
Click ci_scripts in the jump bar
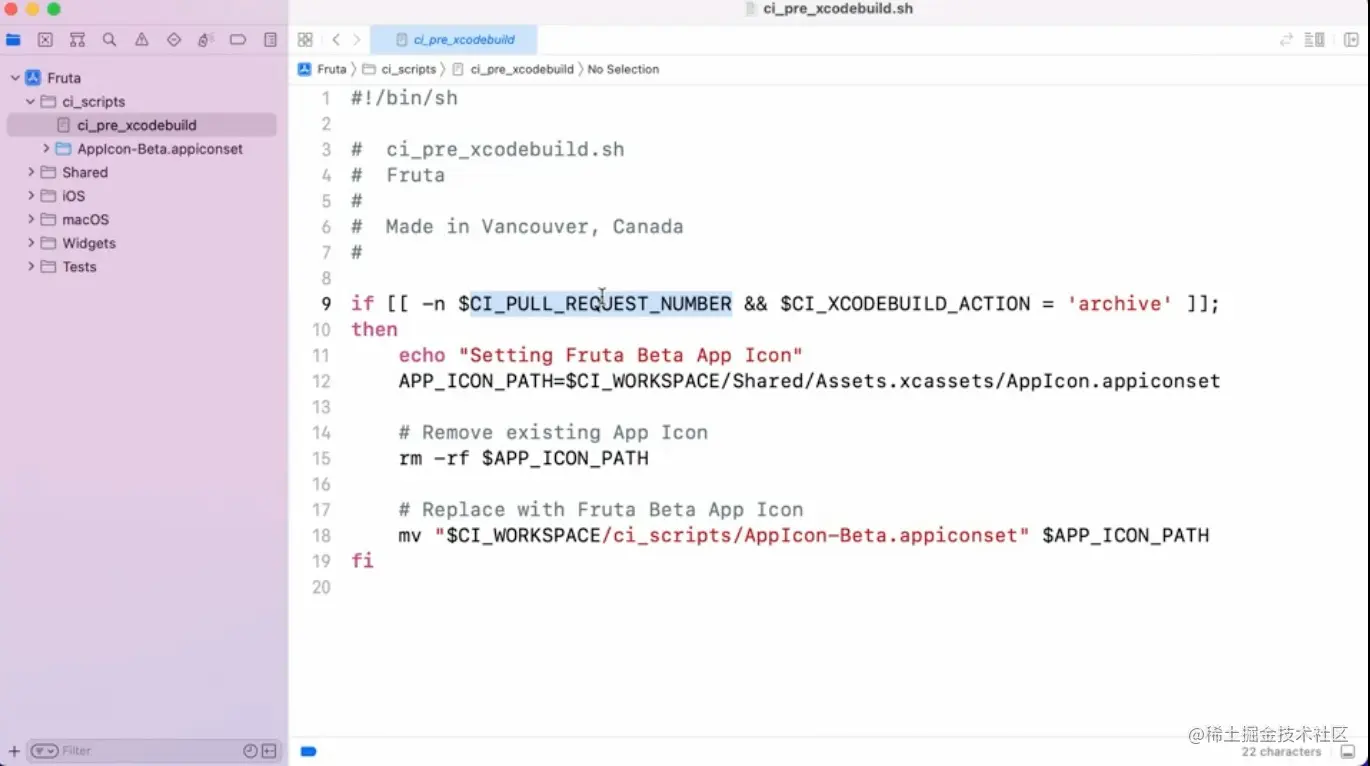click(399, 69)
